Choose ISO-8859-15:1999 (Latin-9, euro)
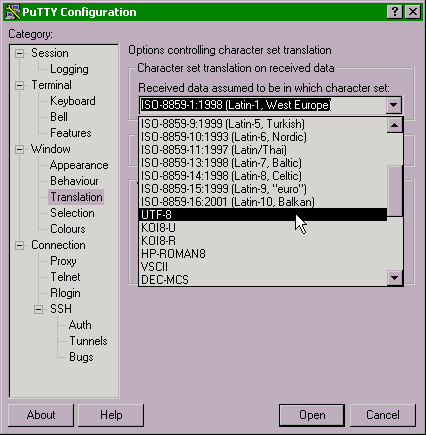The width and height of the screenshot is (426, 435). pyautogui.click(x=263, y=189)
